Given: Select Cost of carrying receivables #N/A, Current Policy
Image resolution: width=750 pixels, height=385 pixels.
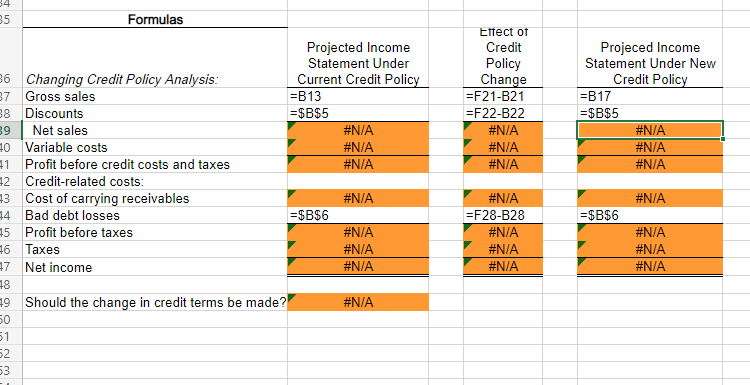Looking at the screenshot, I should click(x=358, y=198).
